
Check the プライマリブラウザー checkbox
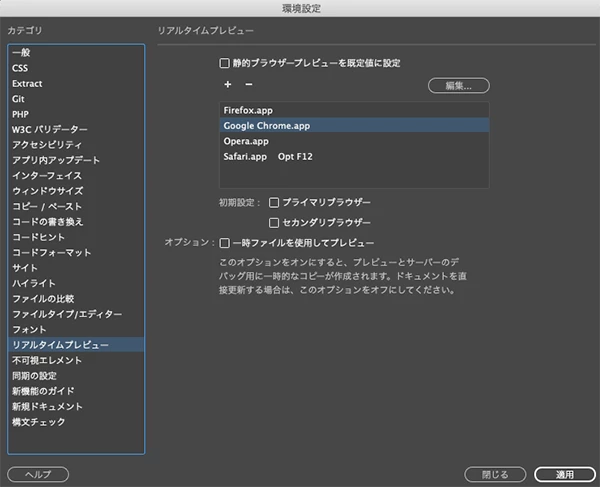pos(274,202)
